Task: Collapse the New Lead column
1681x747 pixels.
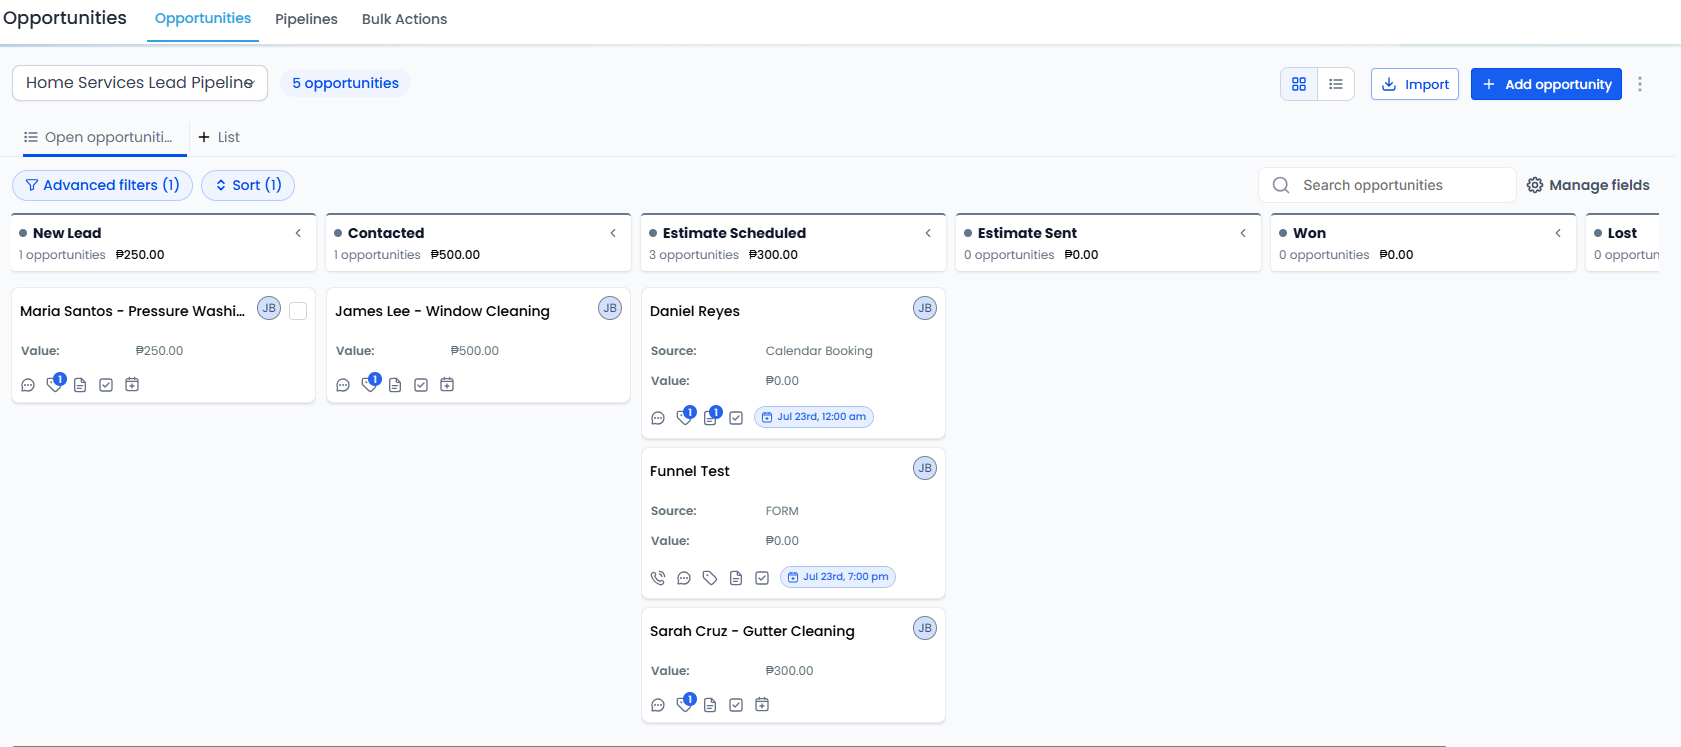Action: click(x=298, y=233)
